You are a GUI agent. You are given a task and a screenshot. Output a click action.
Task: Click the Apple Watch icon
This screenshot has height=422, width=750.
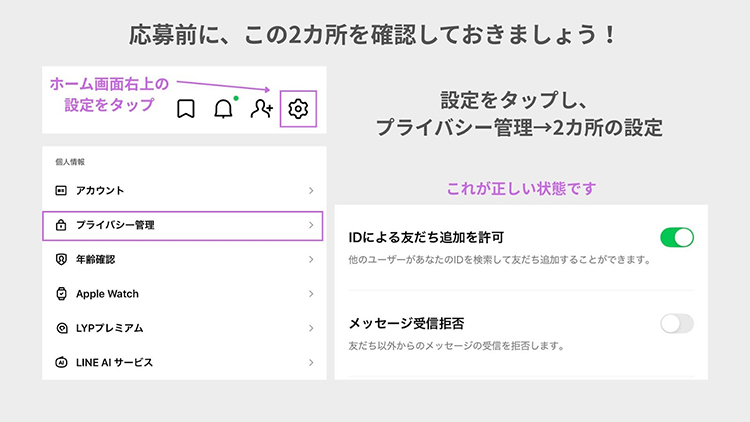[60, 294]
